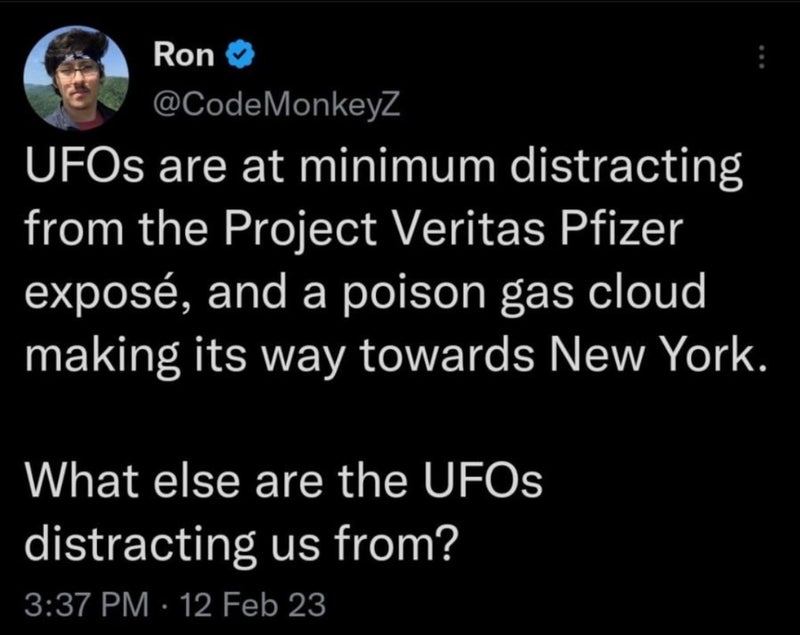Click Ron's profile picture
The height and width of the screenshot is (635, 800).
coord(78,78)
